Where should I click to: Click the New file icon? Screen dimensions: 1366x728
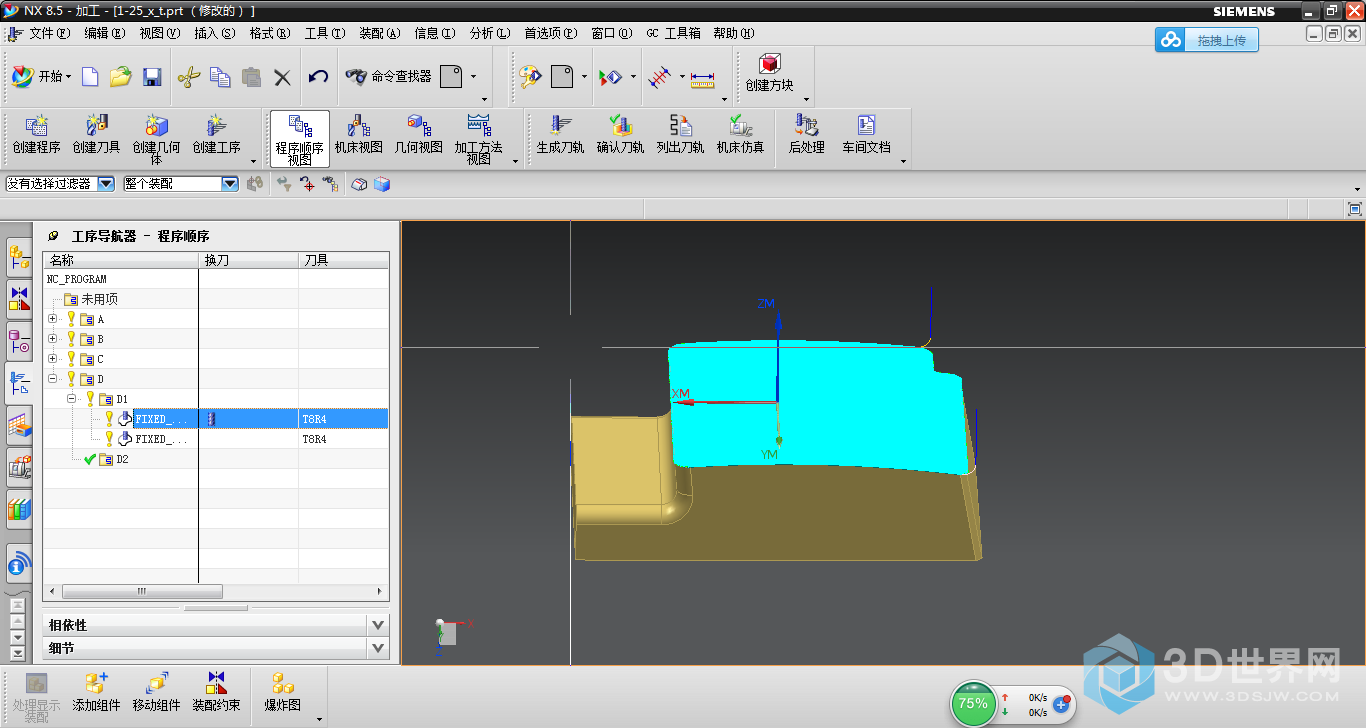[x=90, y=77]
